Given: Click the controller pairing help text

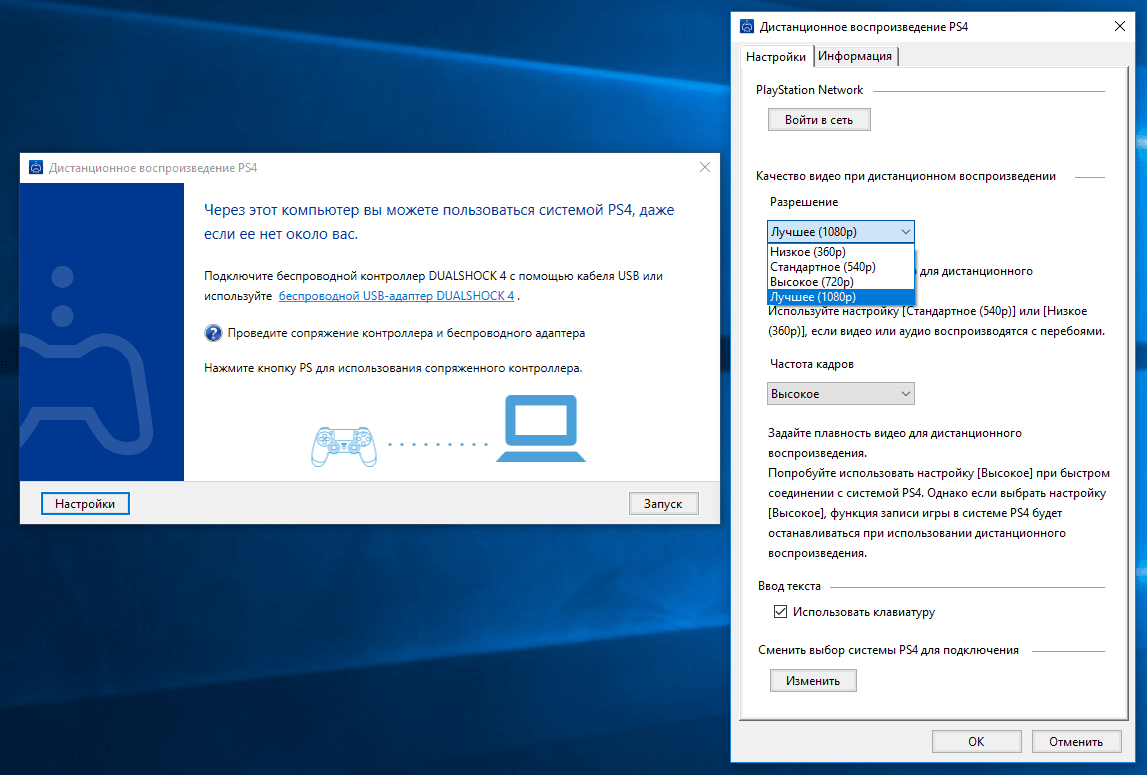Looking at the screenshot, I should point(406,333).
